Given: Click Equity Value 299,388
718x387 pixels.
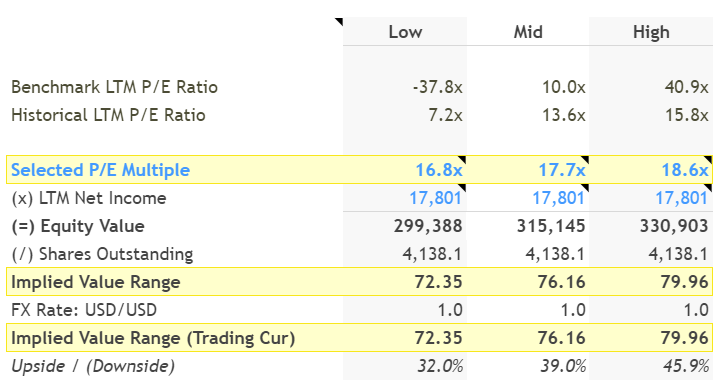Looking at the screenshot, I should [428, 226].
